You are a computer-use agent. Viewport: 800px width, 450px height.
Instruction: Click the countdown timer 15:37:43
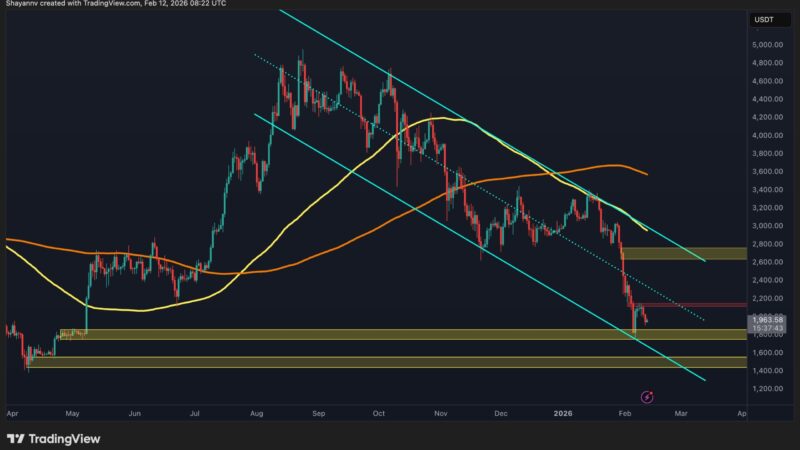767,328
